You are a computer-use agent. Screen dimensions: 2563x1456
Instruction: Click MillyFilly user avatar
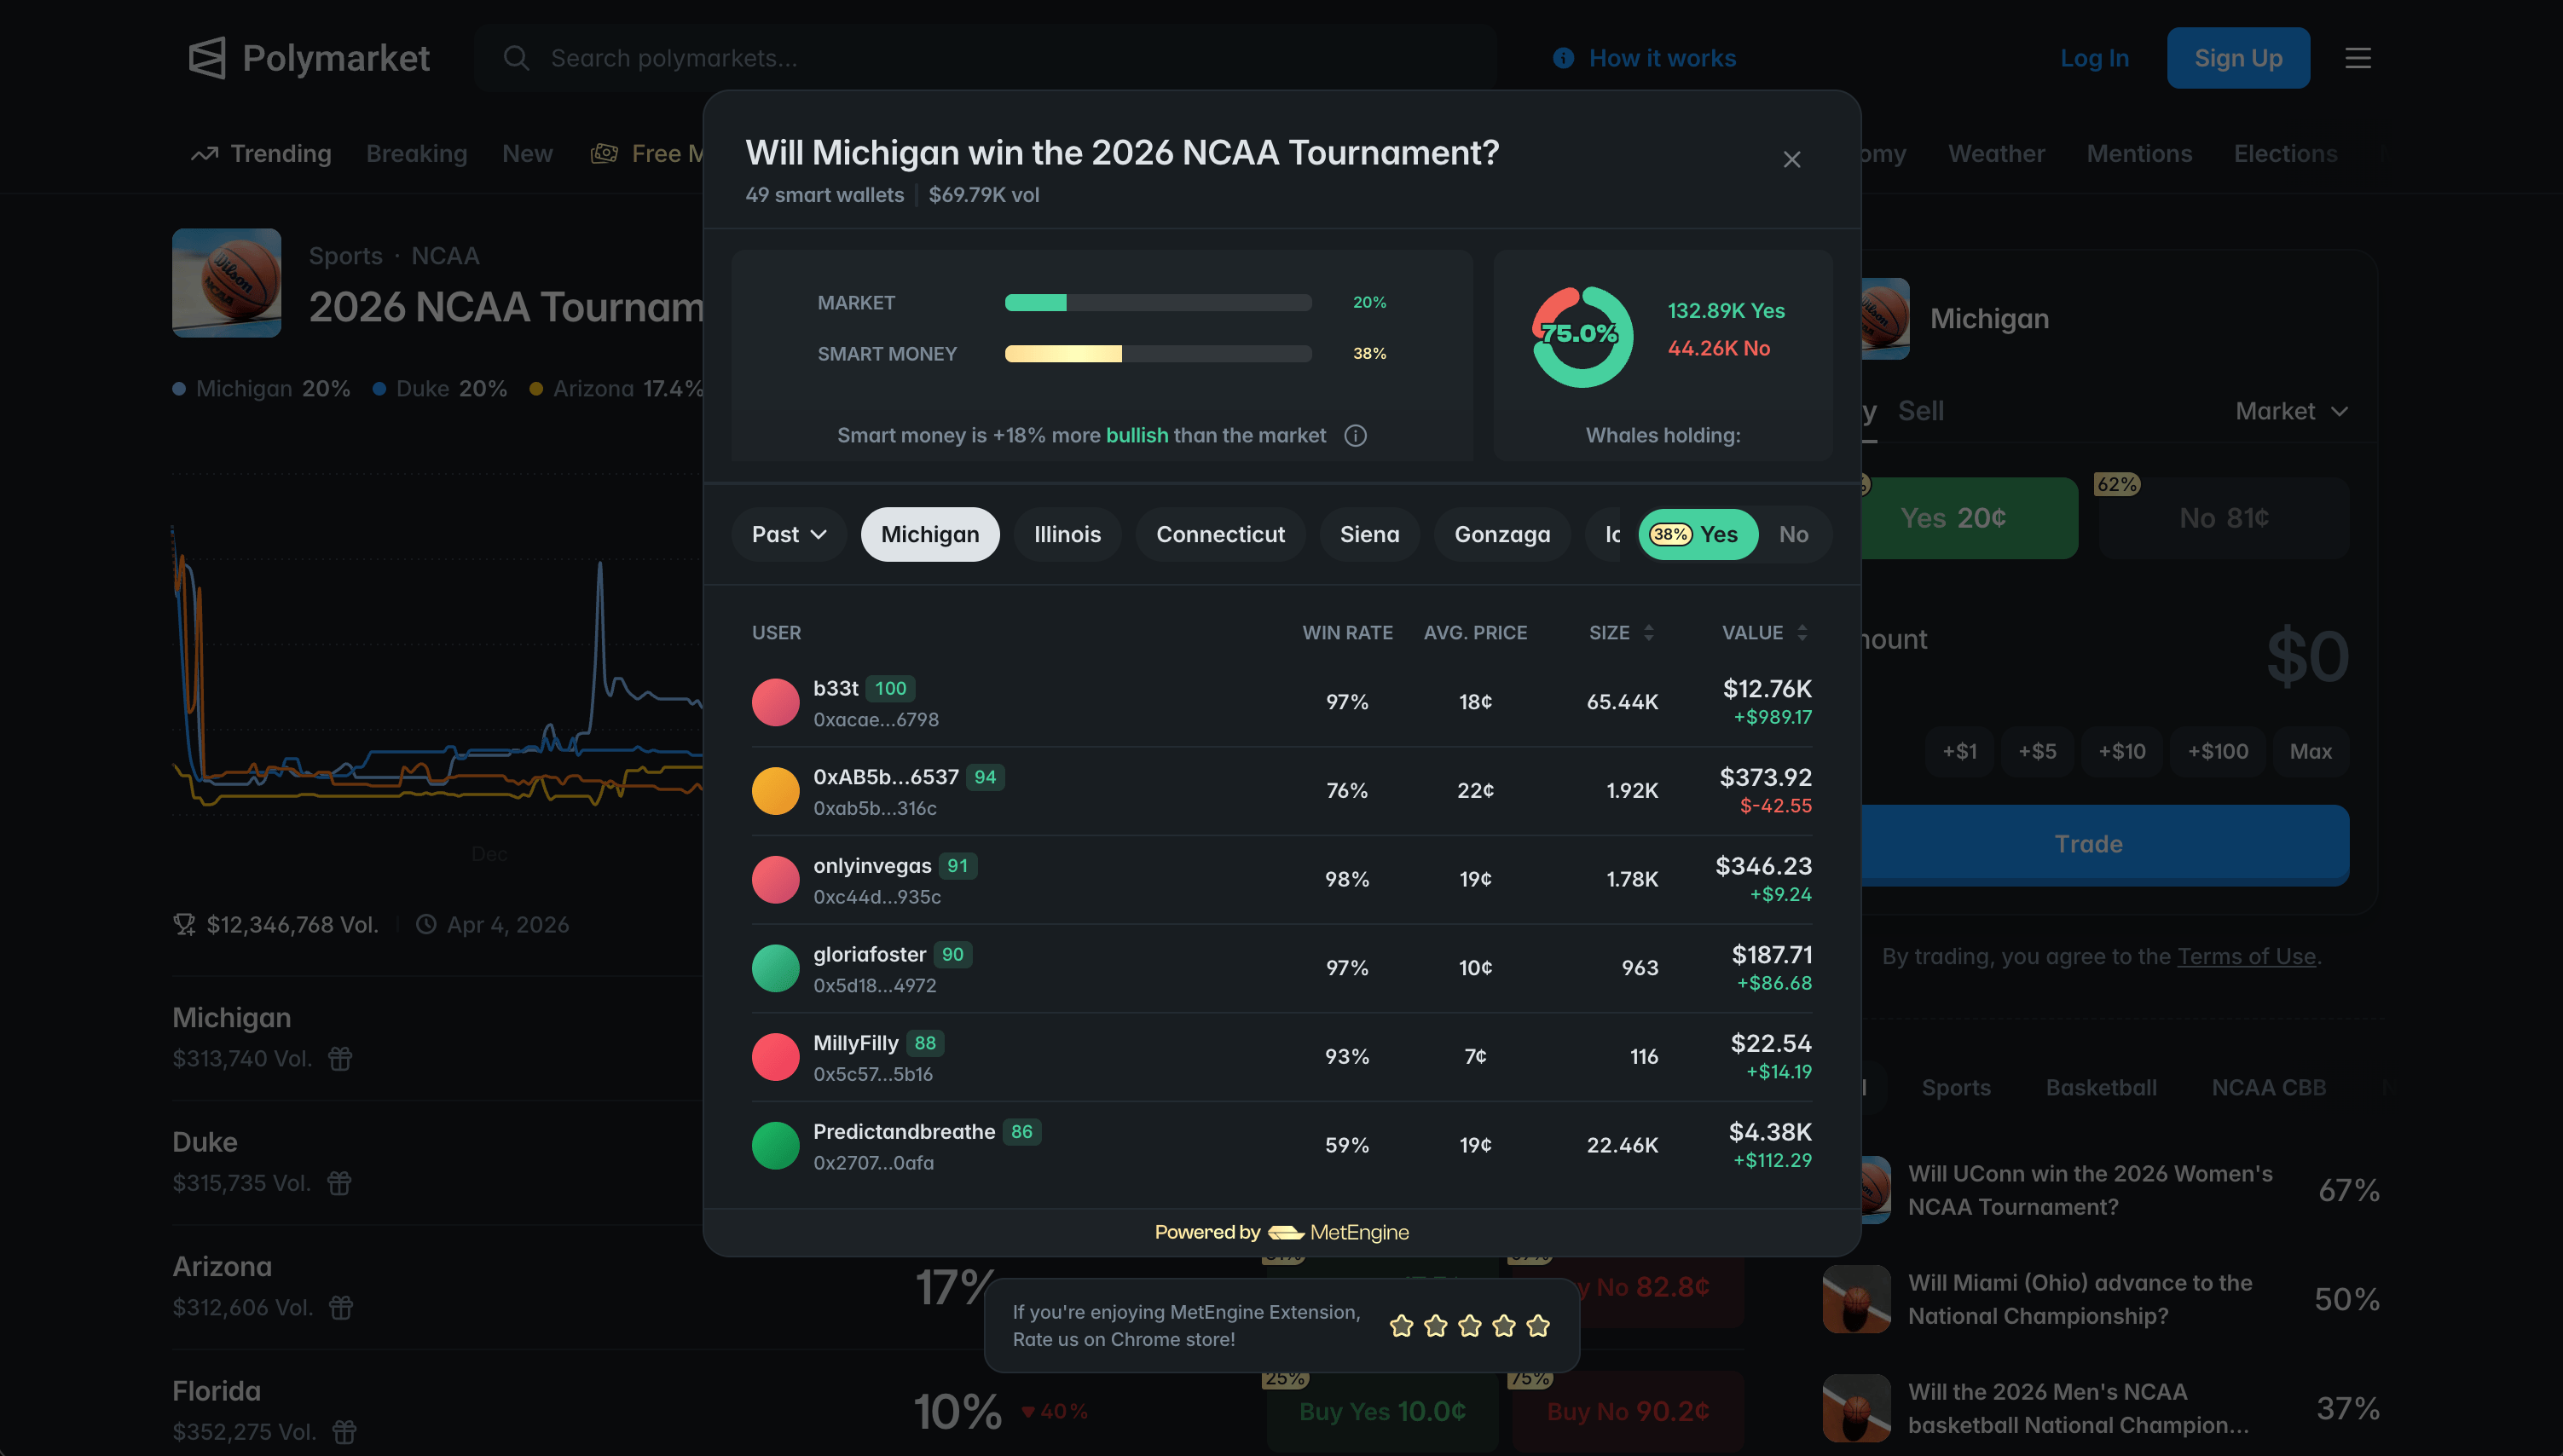point(775,1057)
